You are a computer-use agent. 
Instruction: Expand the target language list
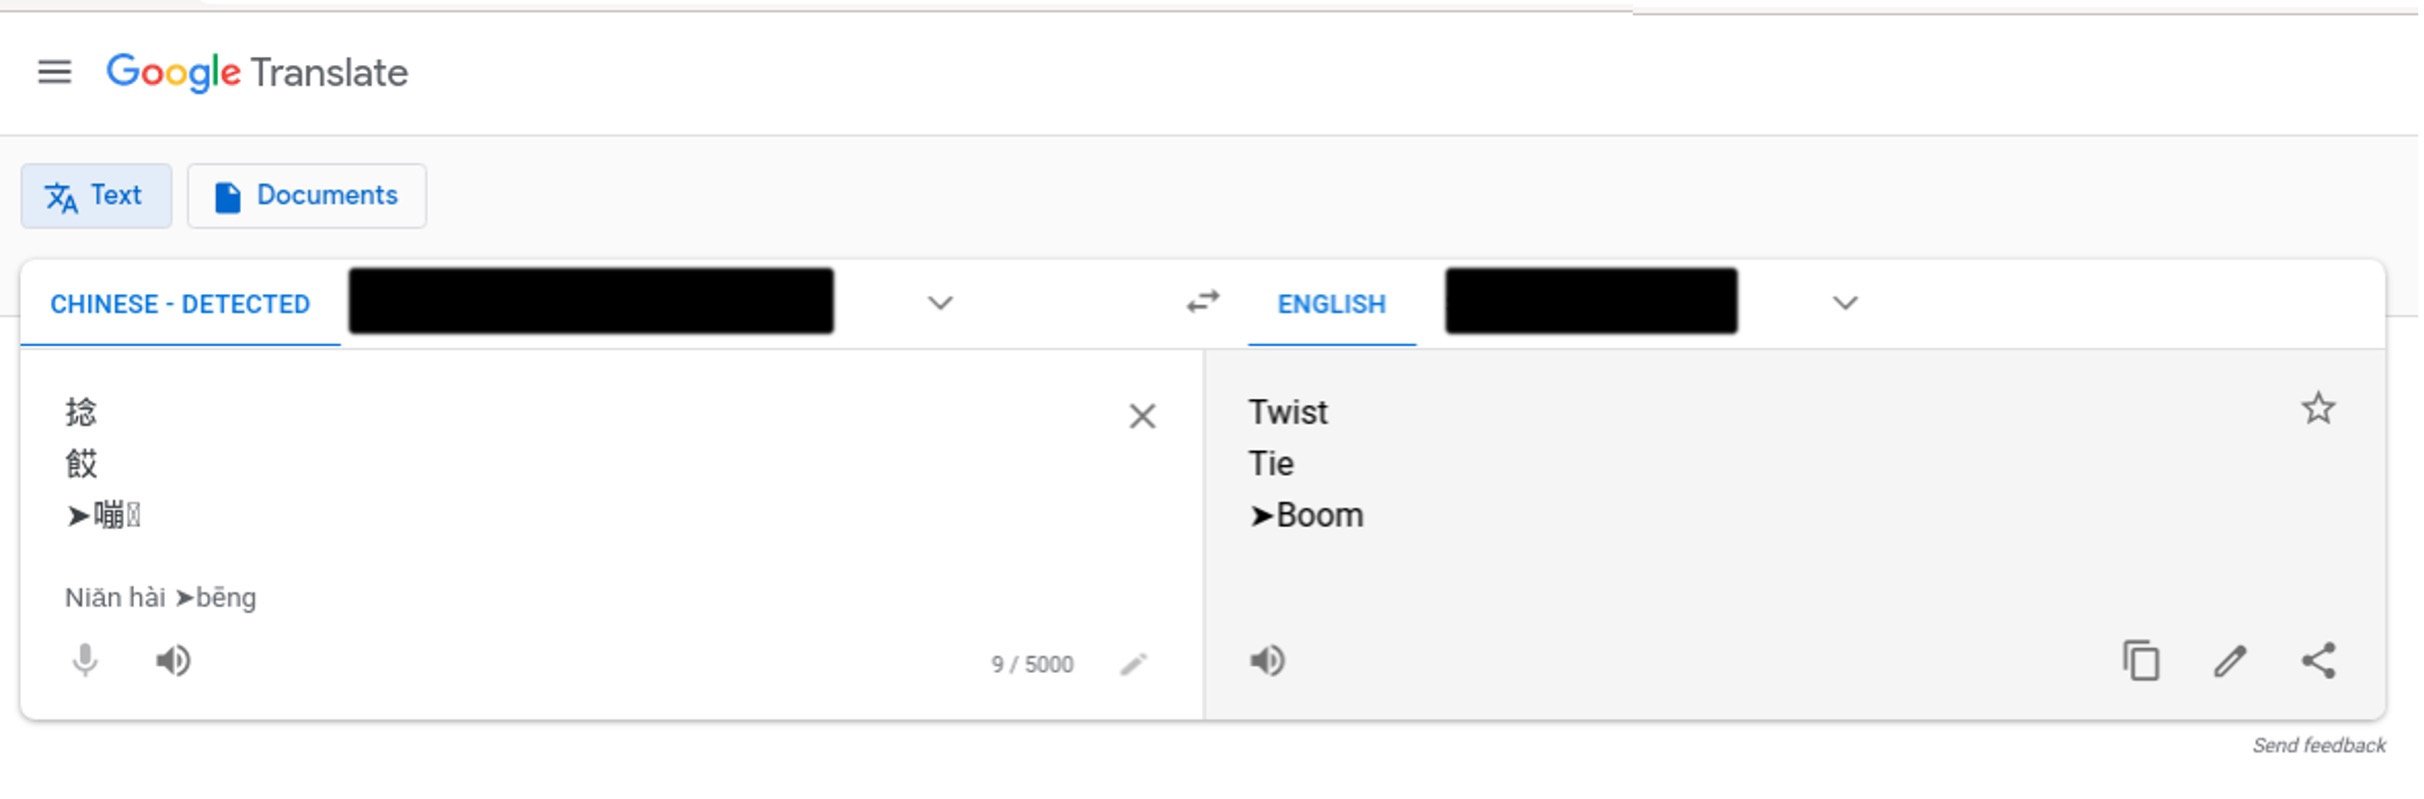[x=1845, y=303]
